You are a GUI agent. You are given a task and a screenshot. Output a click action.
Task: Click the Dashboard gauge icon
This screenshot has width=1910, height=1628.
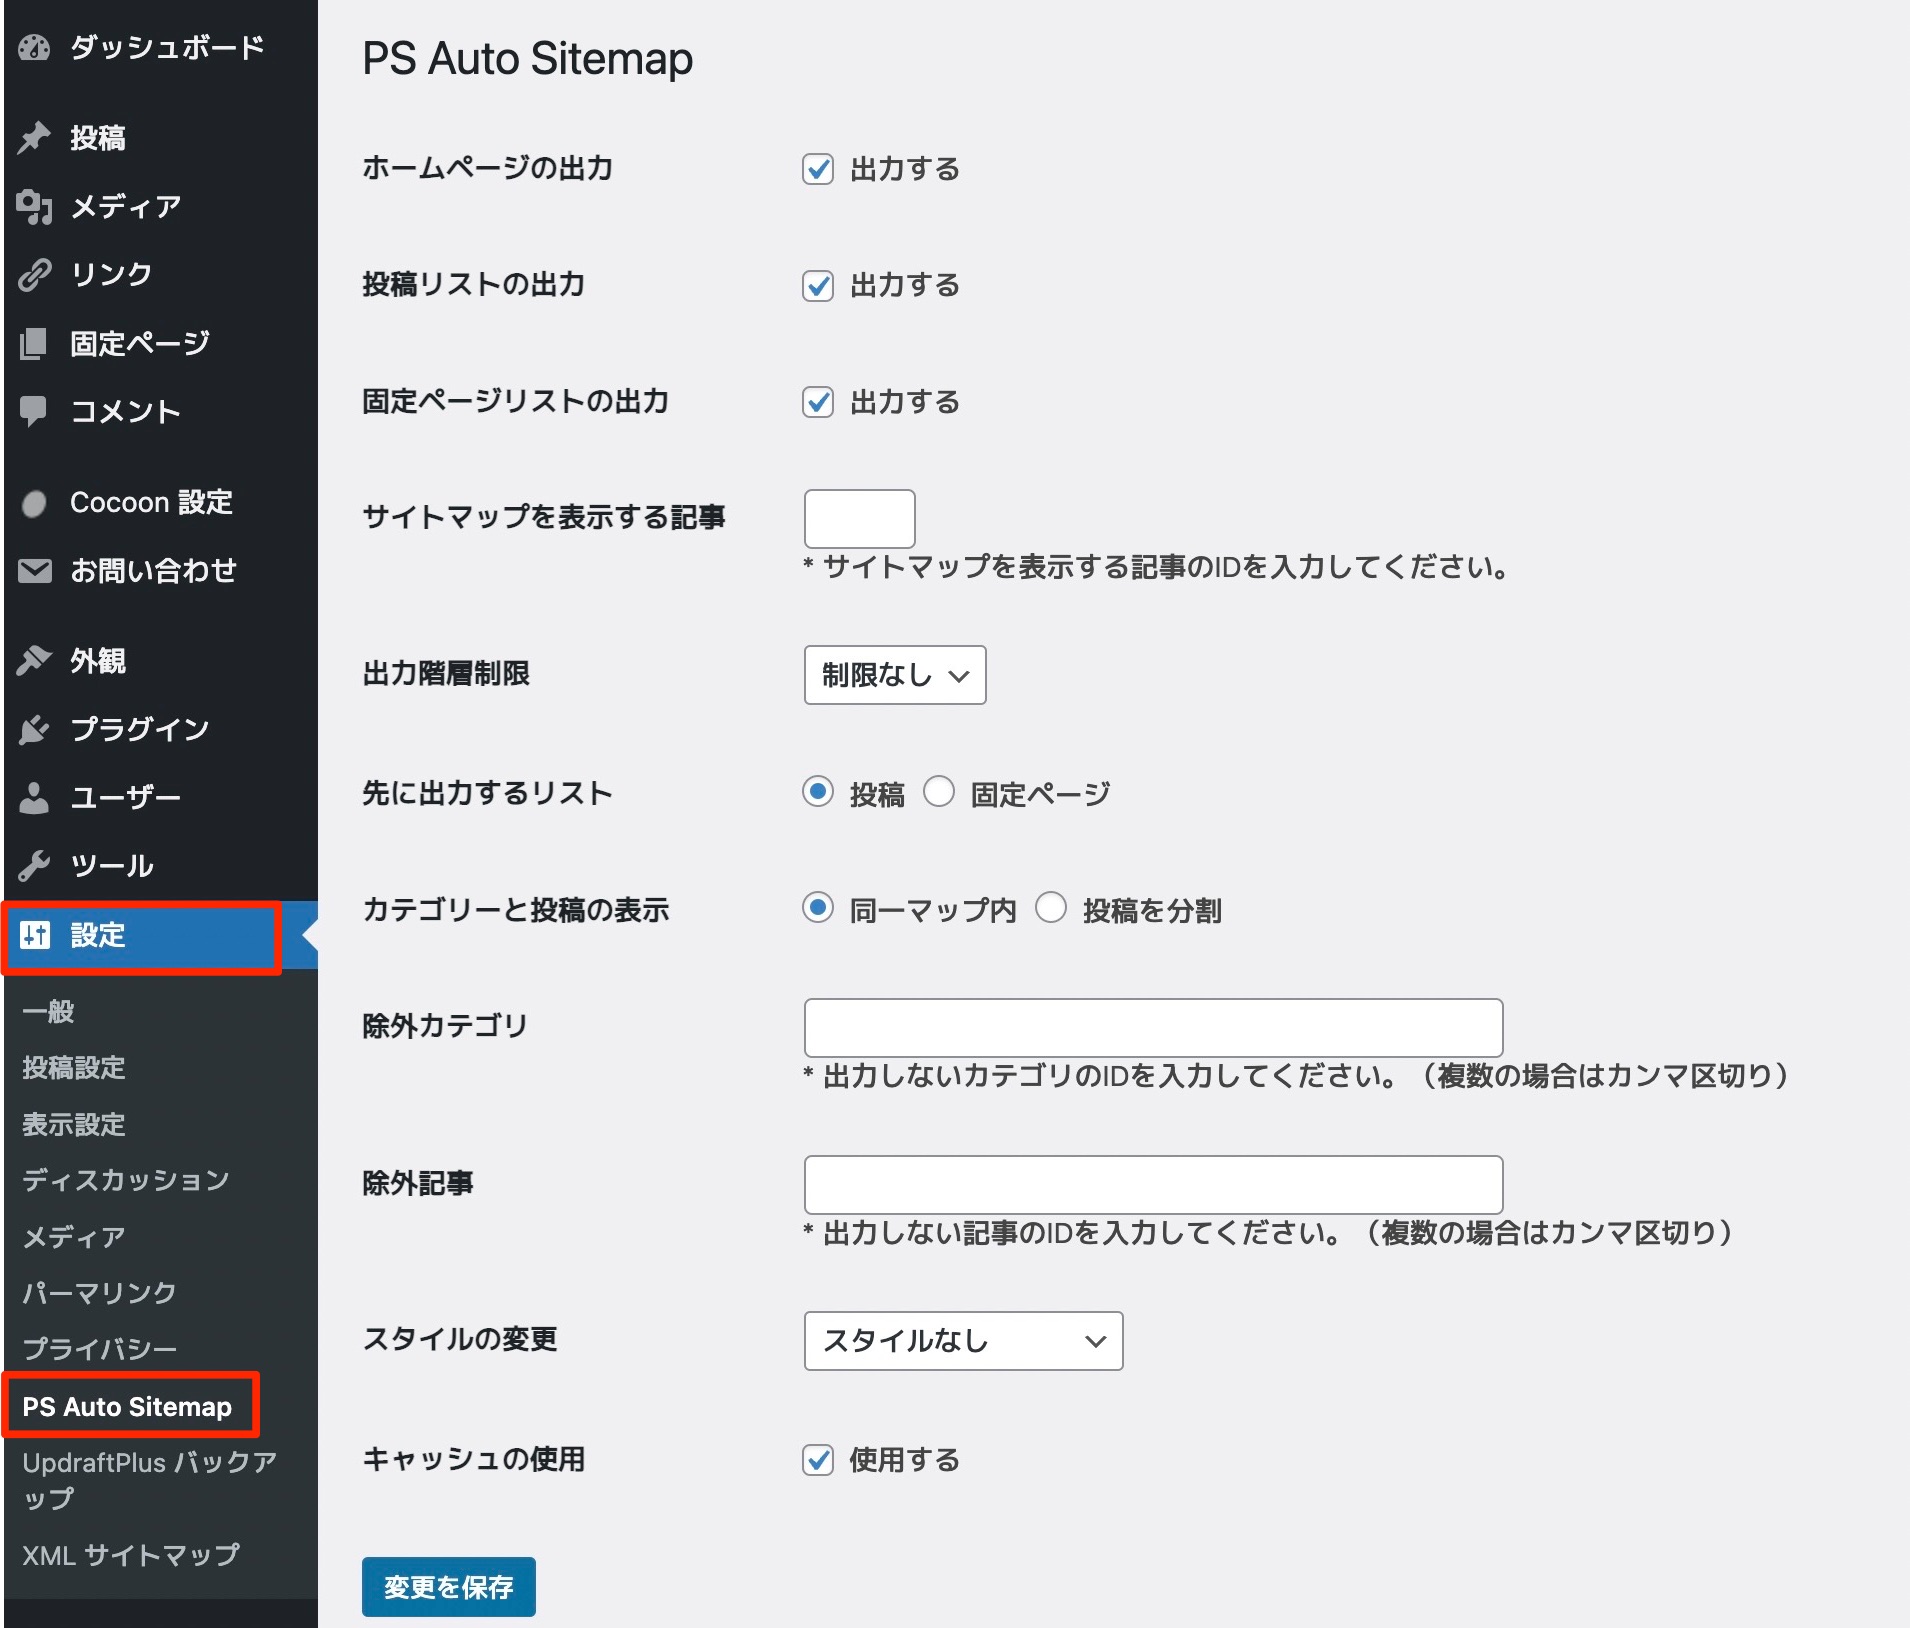[34, 47]
